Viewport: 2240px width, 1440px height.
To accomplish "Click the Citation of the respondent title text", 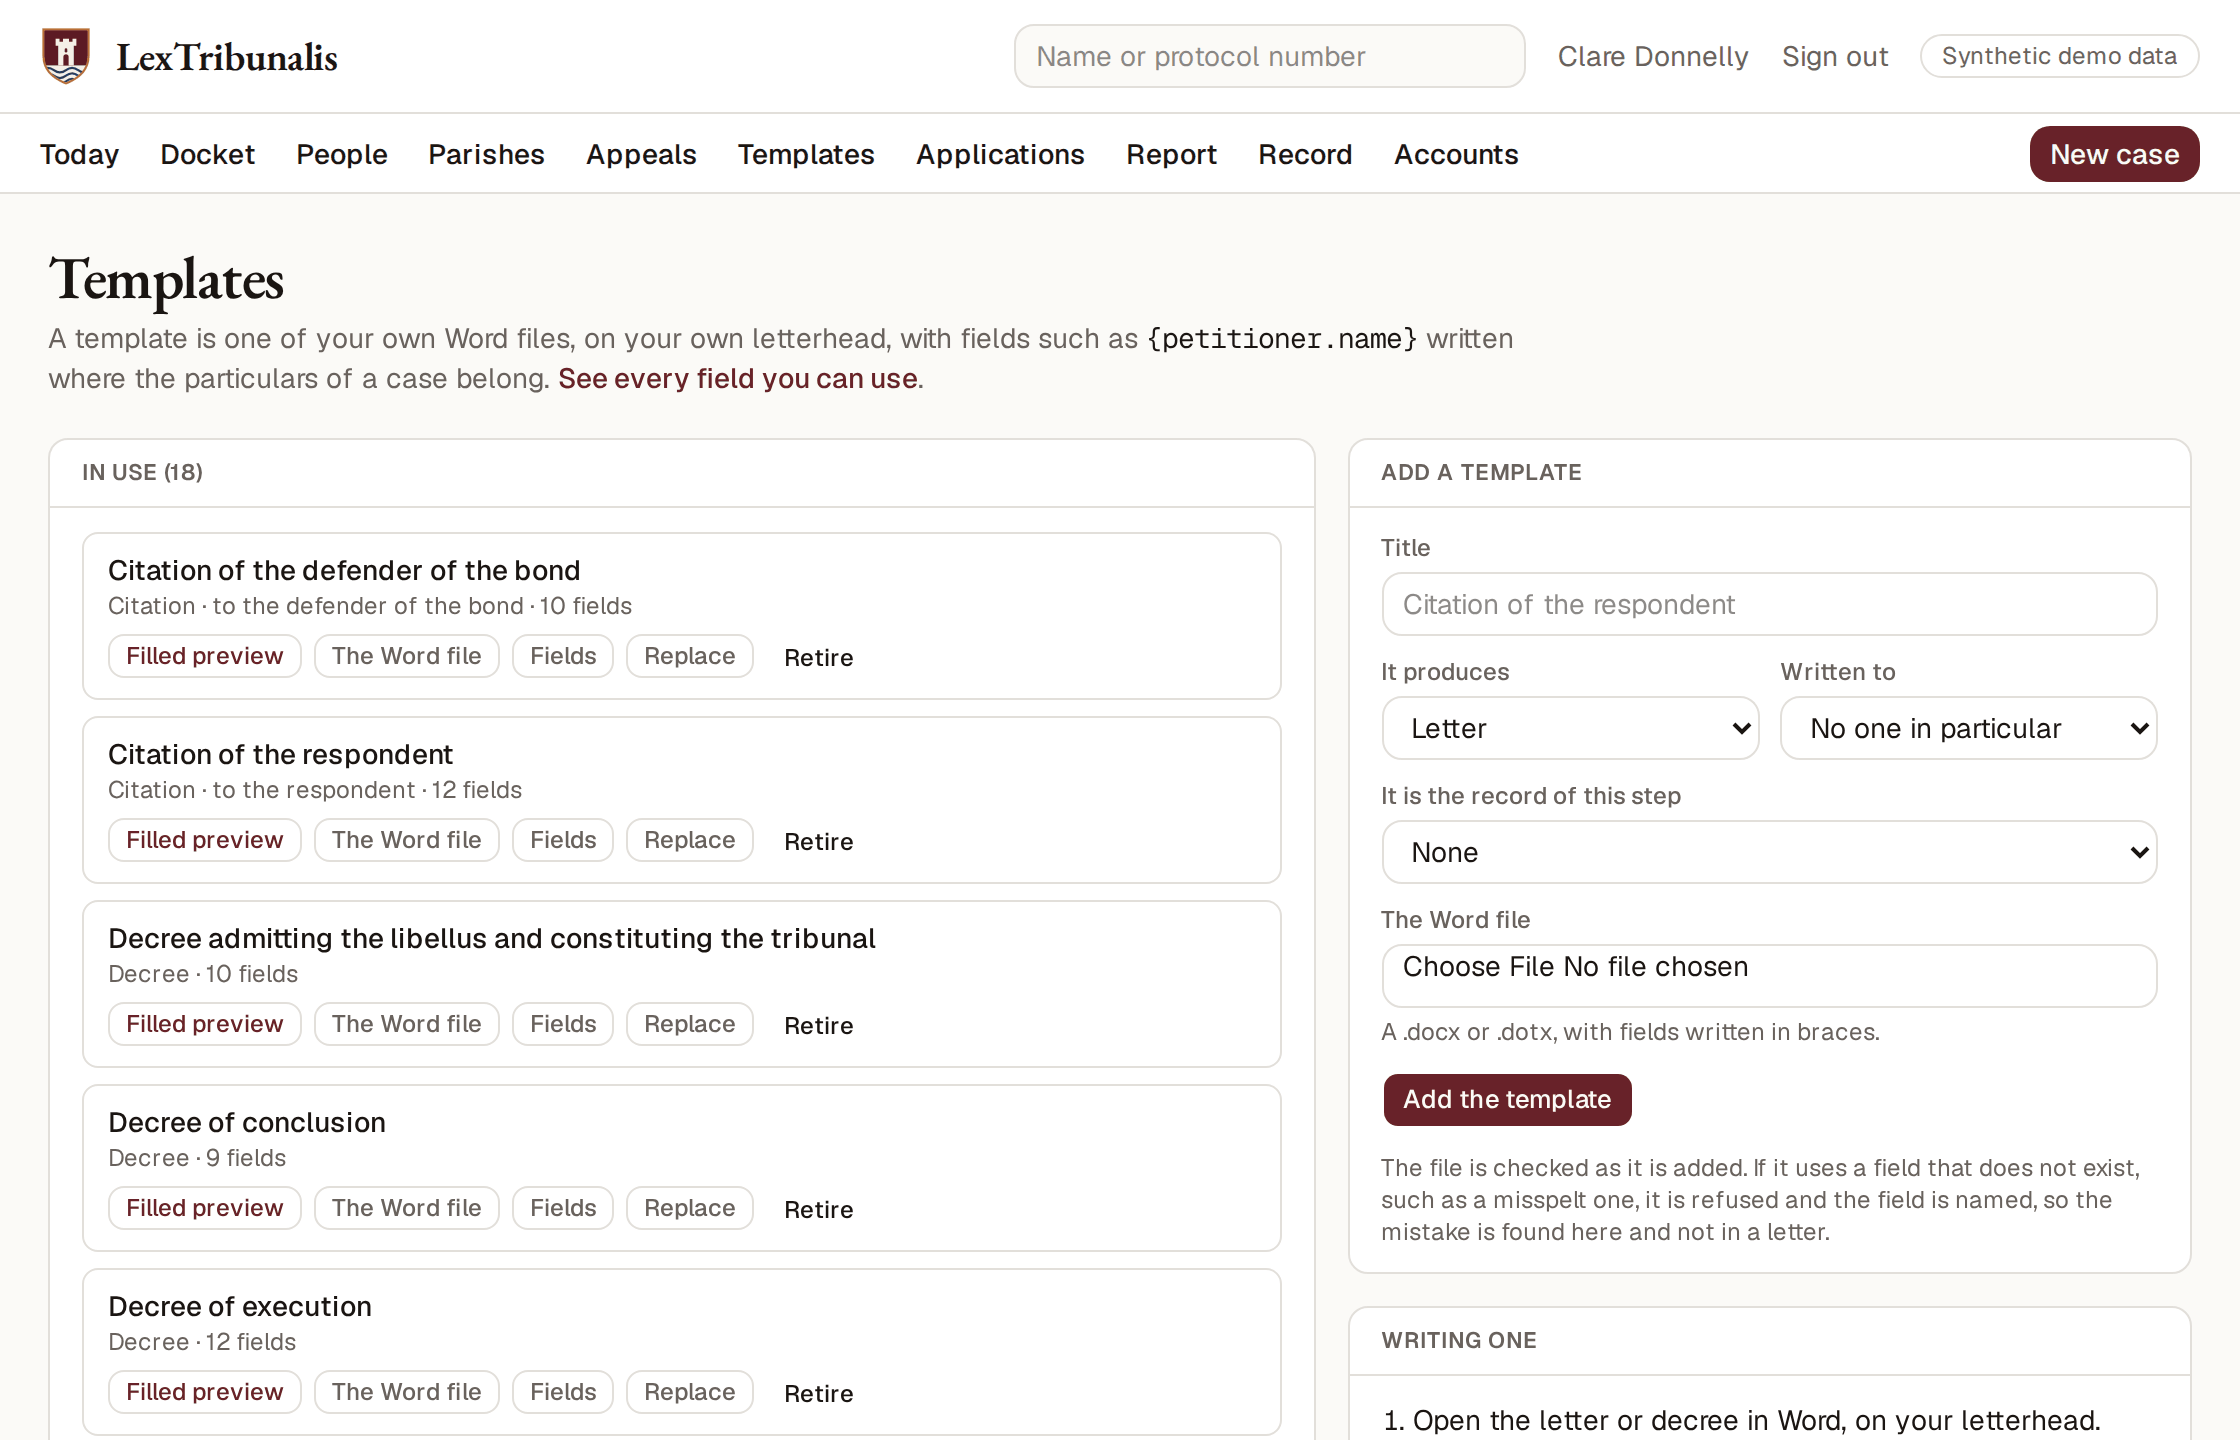I will (x=280, y=754).
